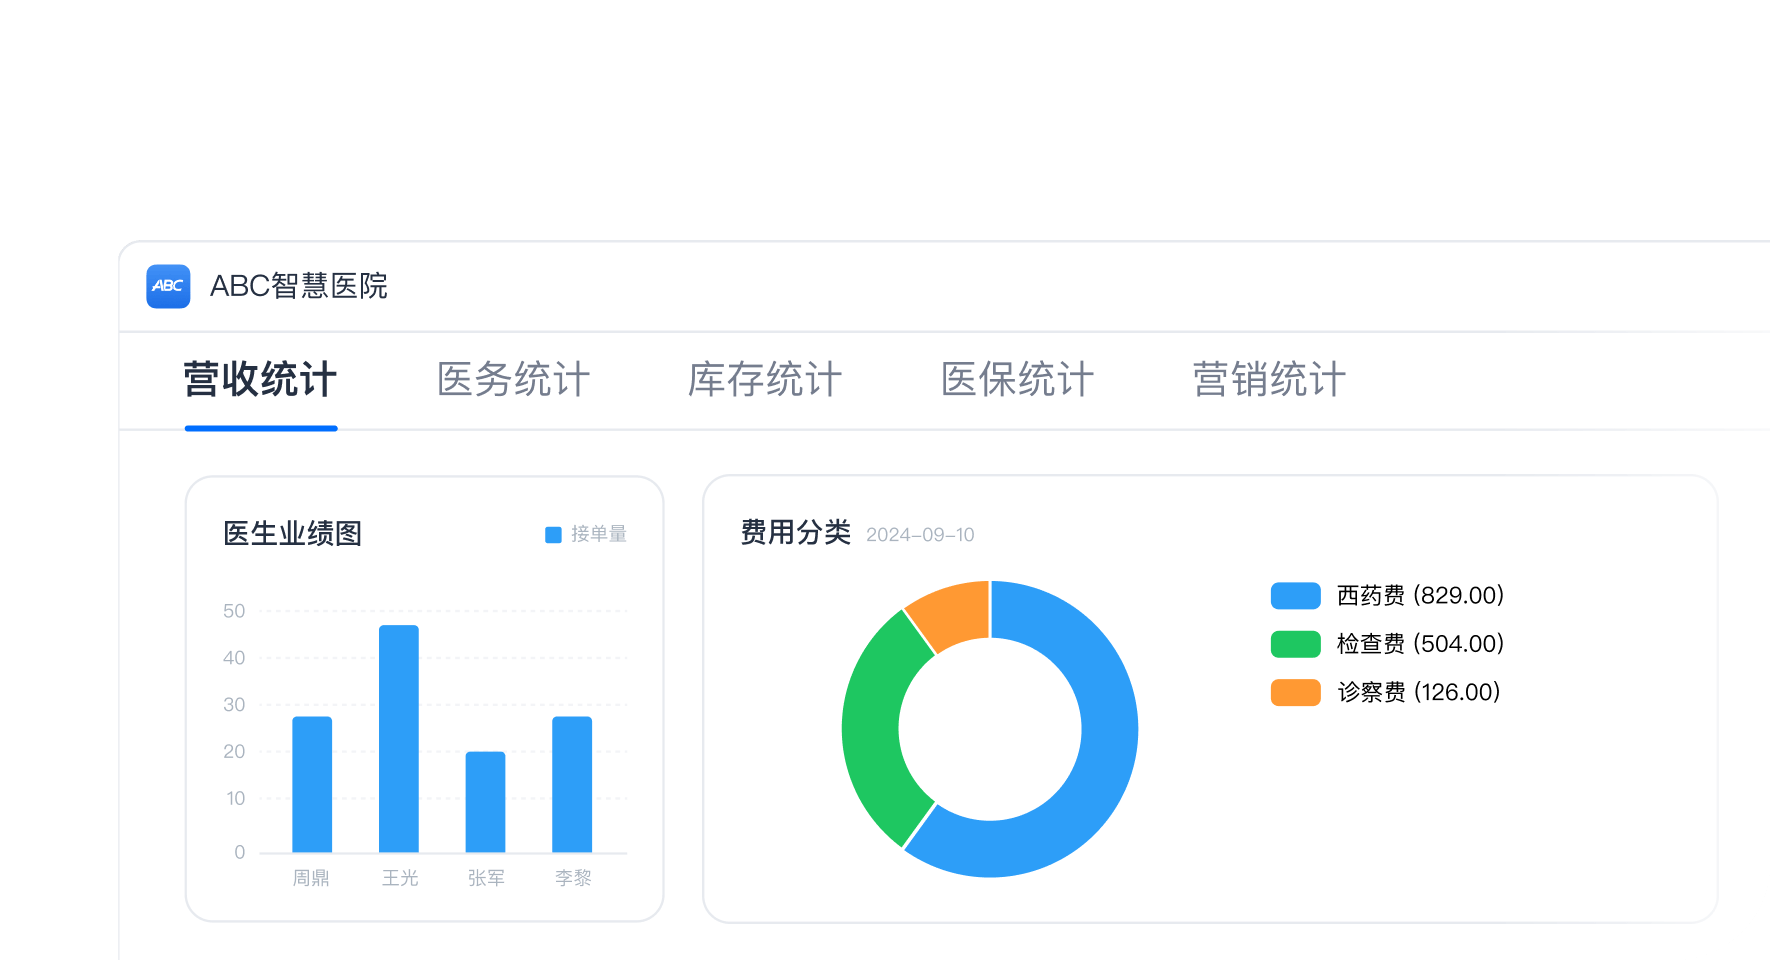Click the orange 诊察费 legend icon
Image resolution: width=1770 pixels, height=960 pixels.
(1294, 691)
